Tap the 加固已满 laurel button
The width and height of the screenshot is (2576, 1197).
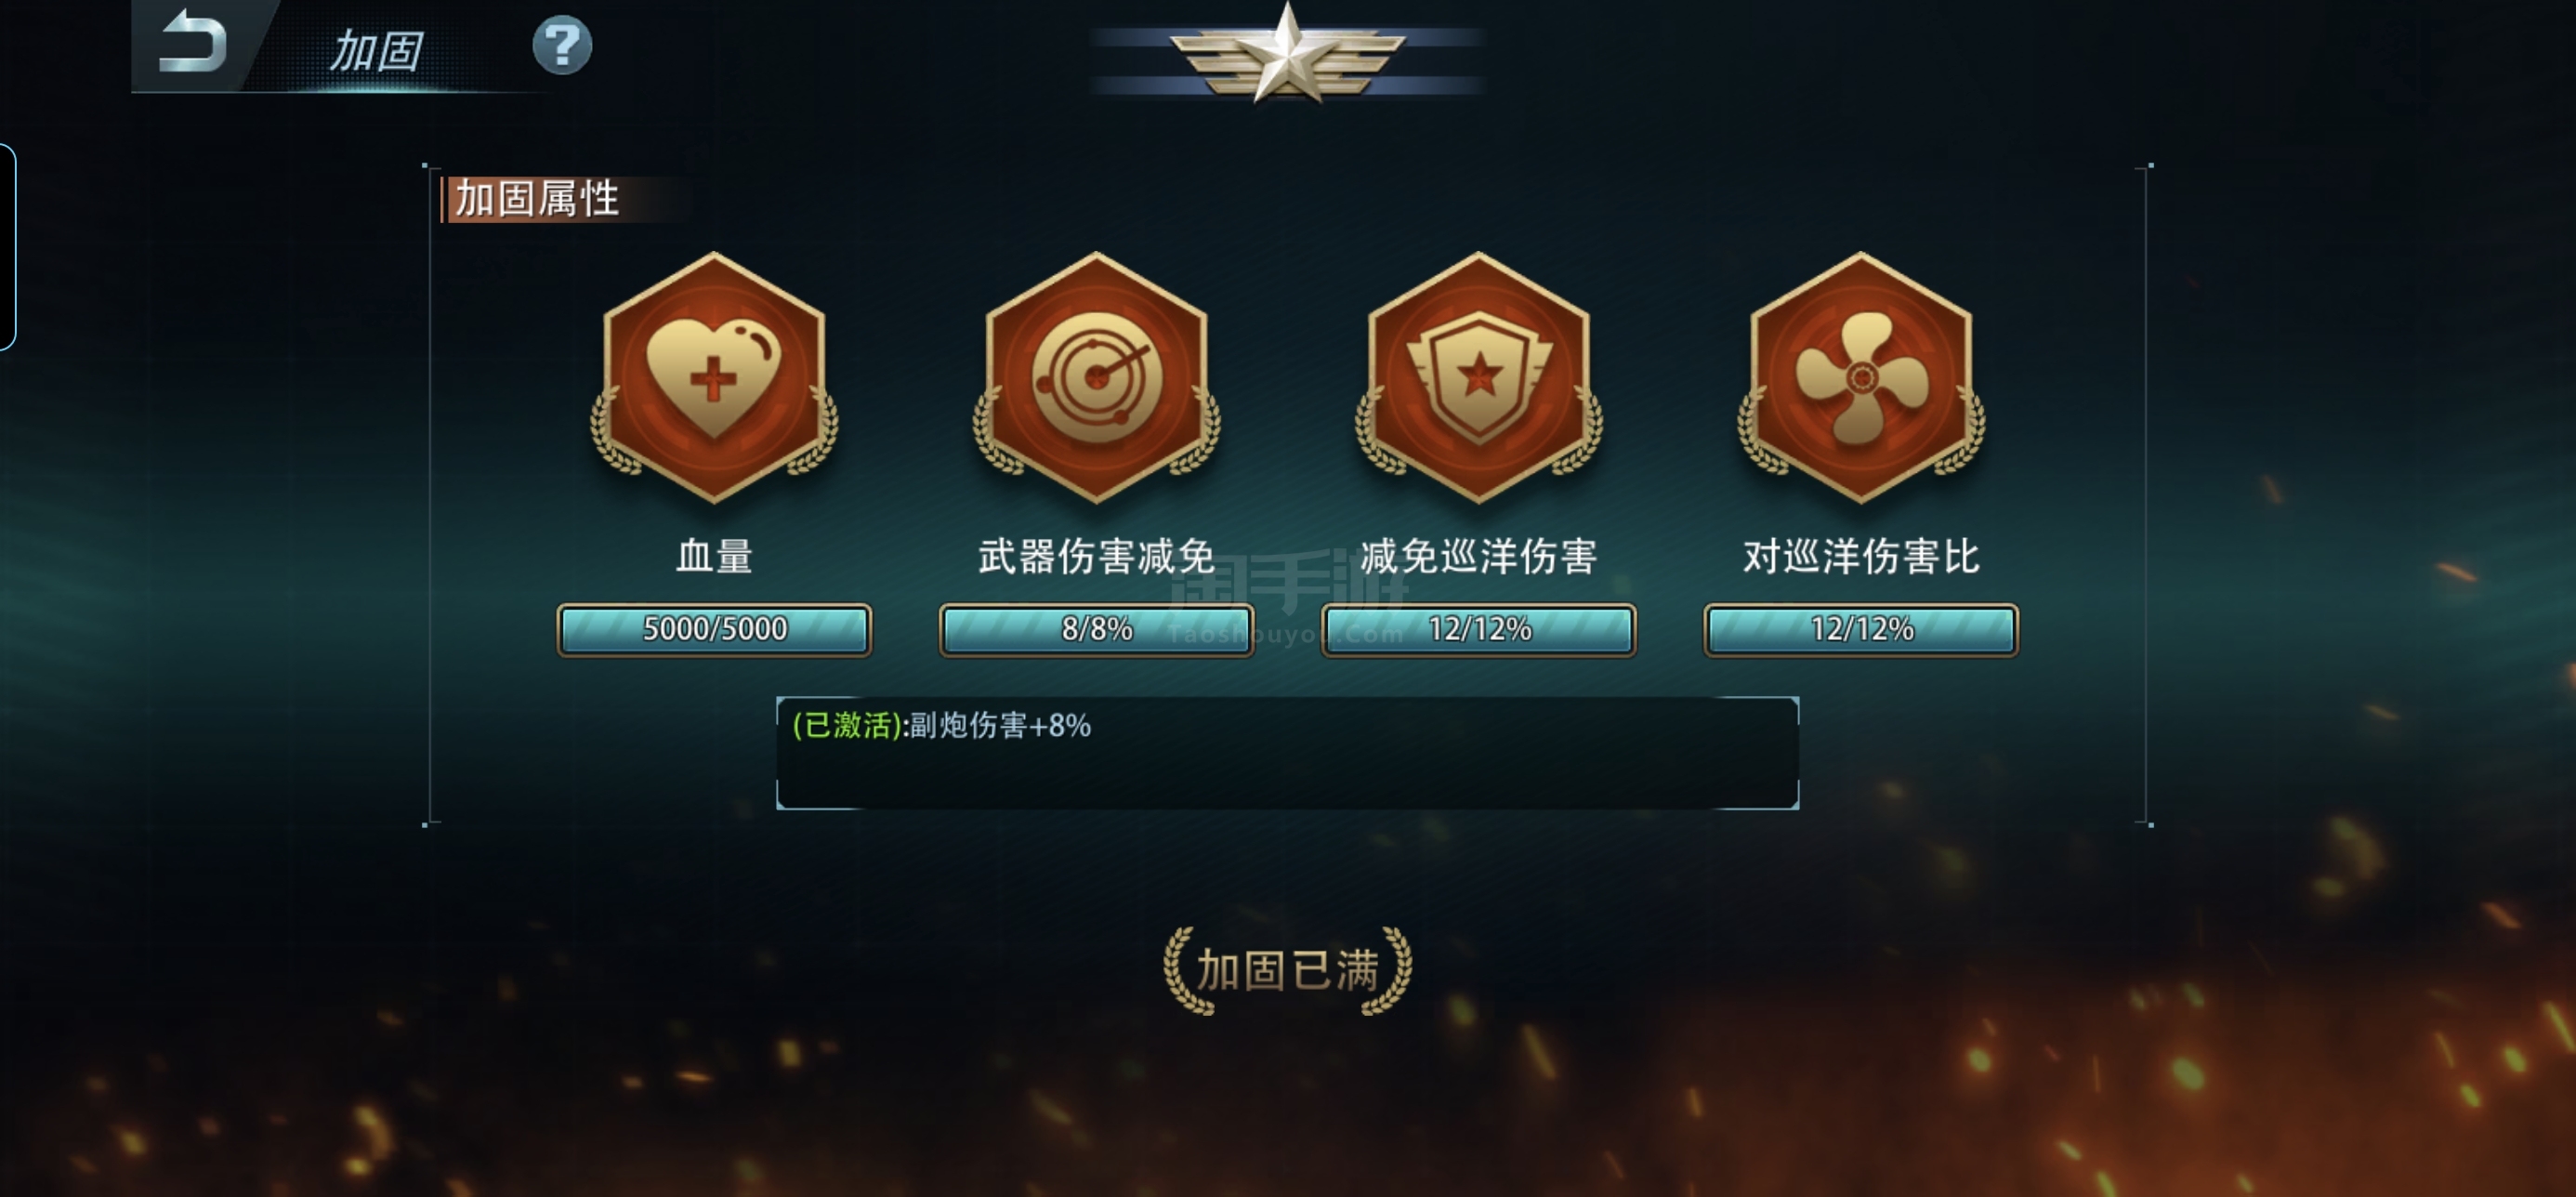click(1288, 970)
